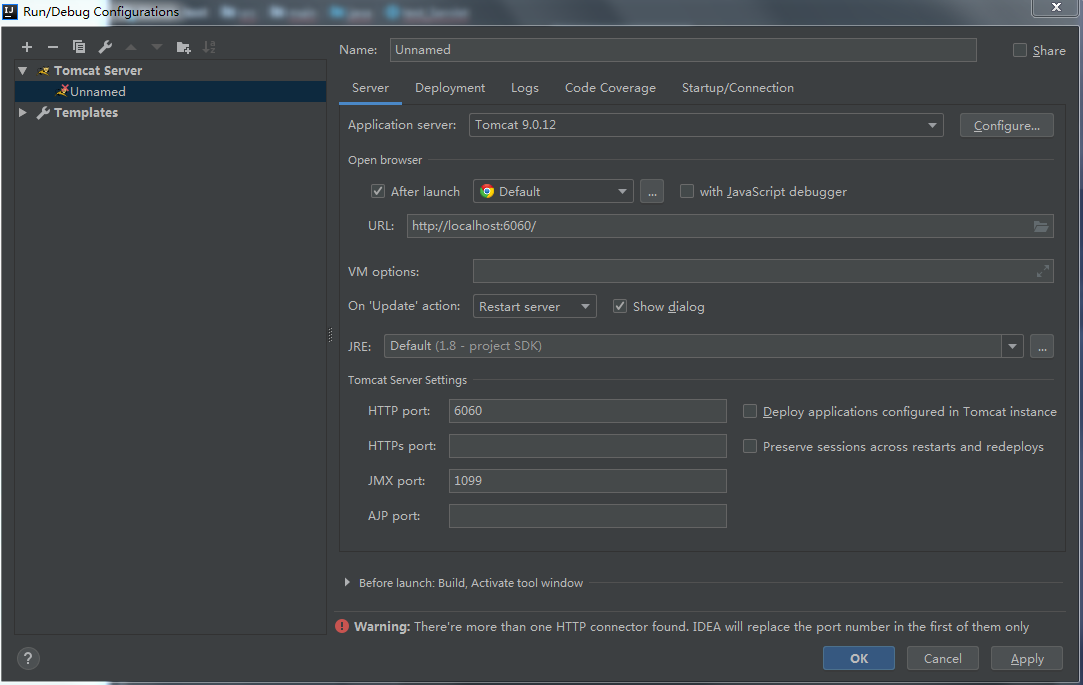This screenshot has width=1083, height=685.
Task: Click the Configure... button
Action: [1006, 125]
